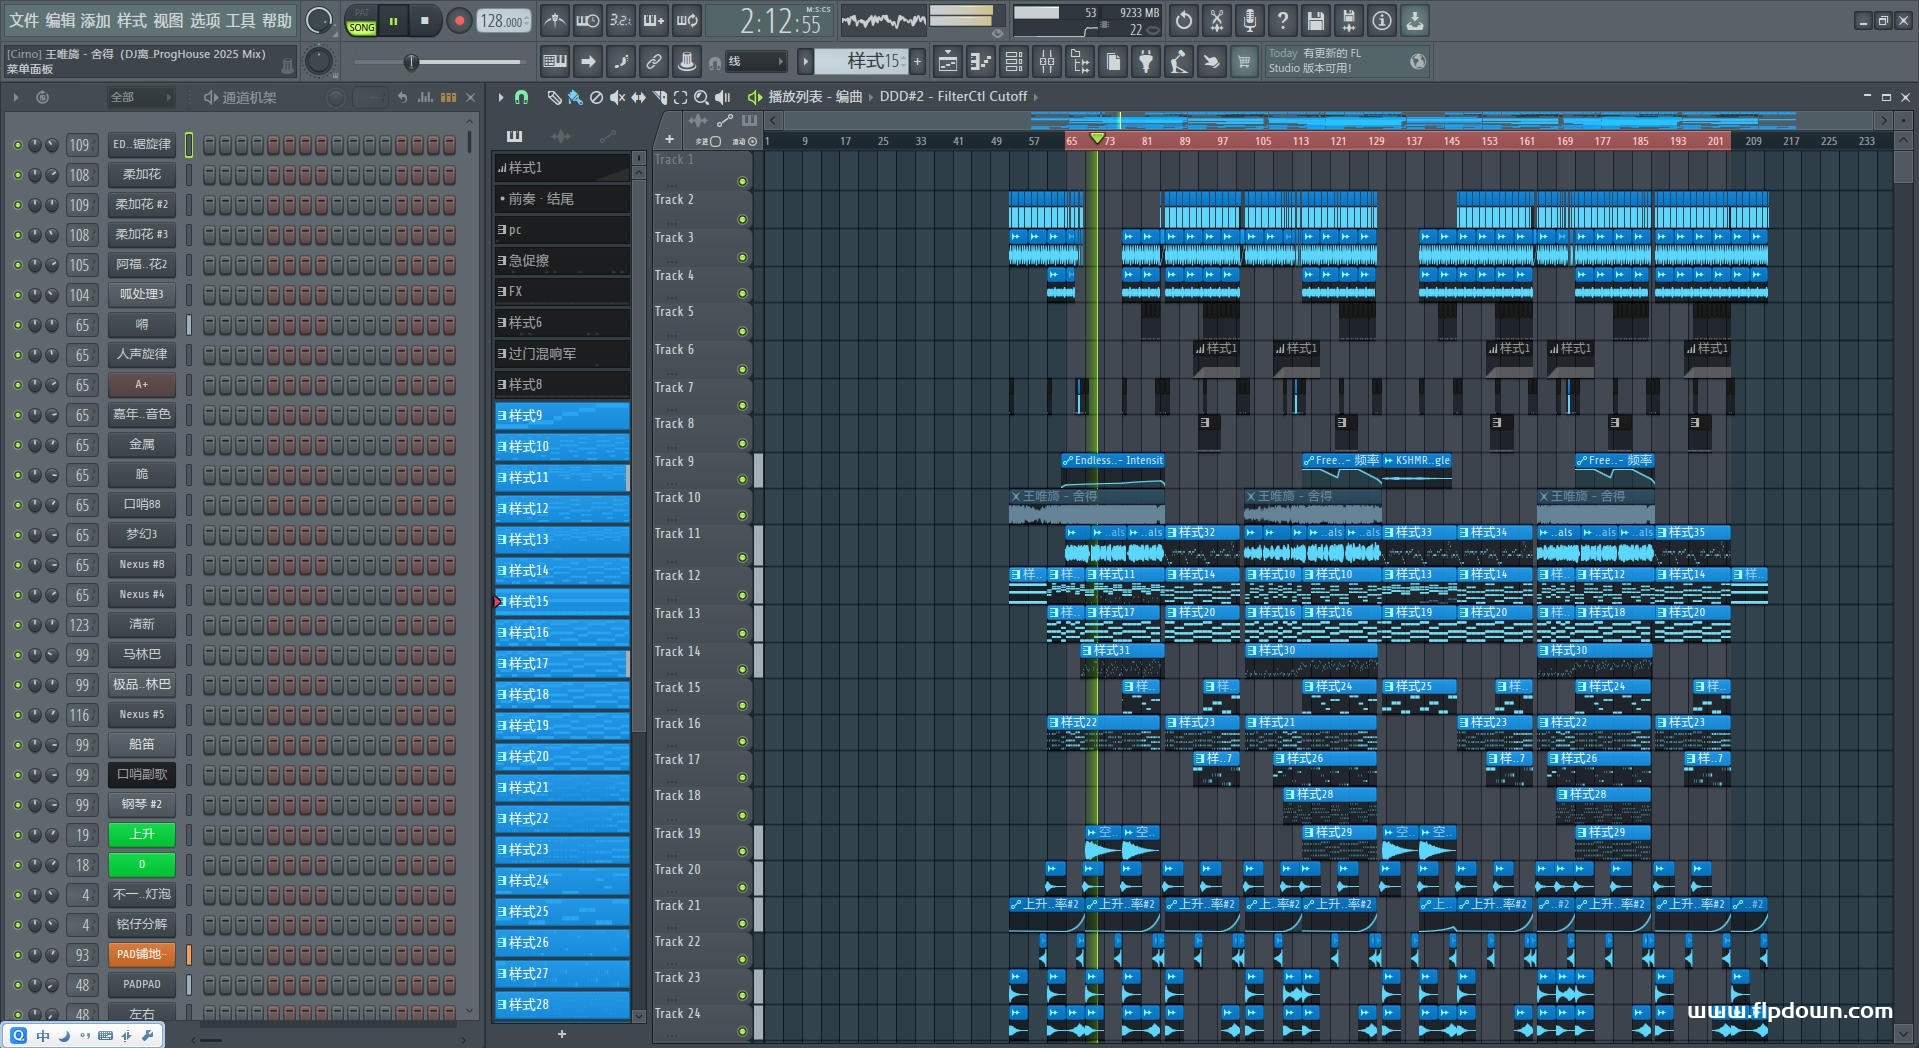
Task: Expand the playlist options menu arrow
Action: click(x=501, y=97)
